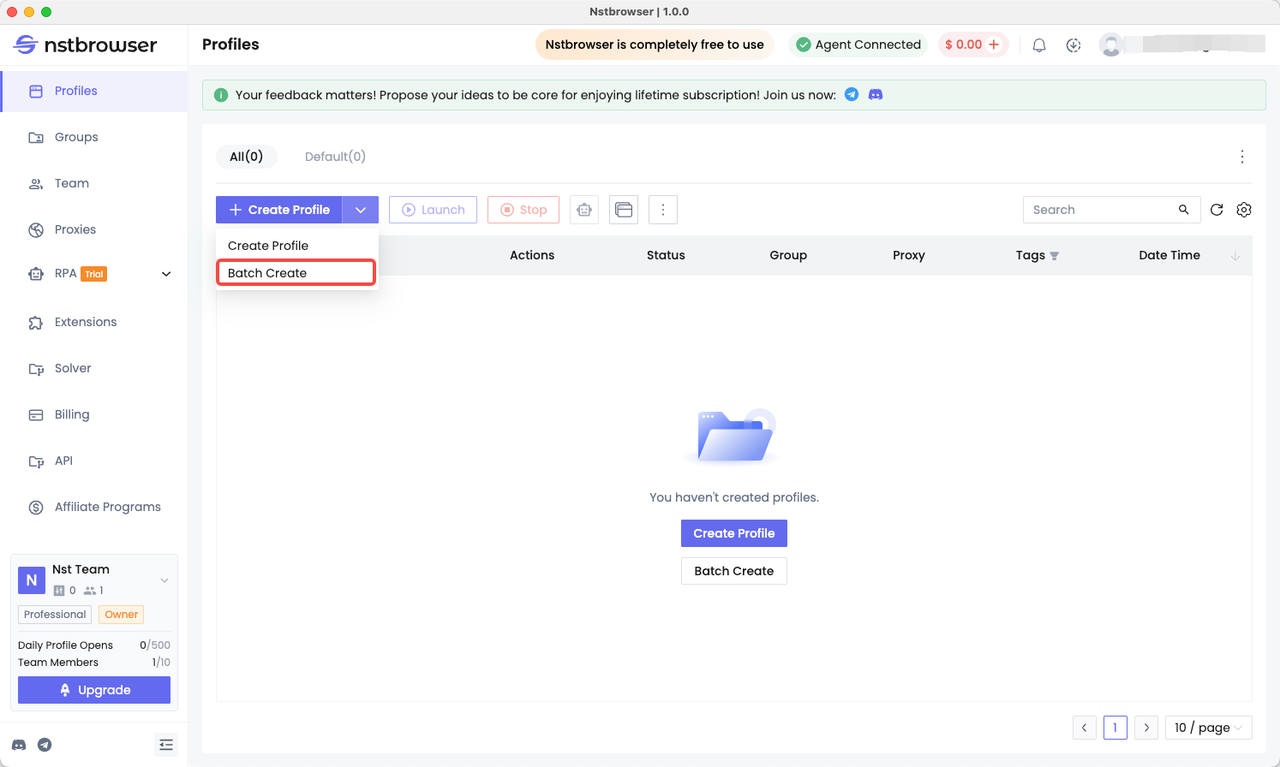The width and height of the screenshot is (1280, 767).
Task: Open the notifications bell
Action: point(1039,45)
